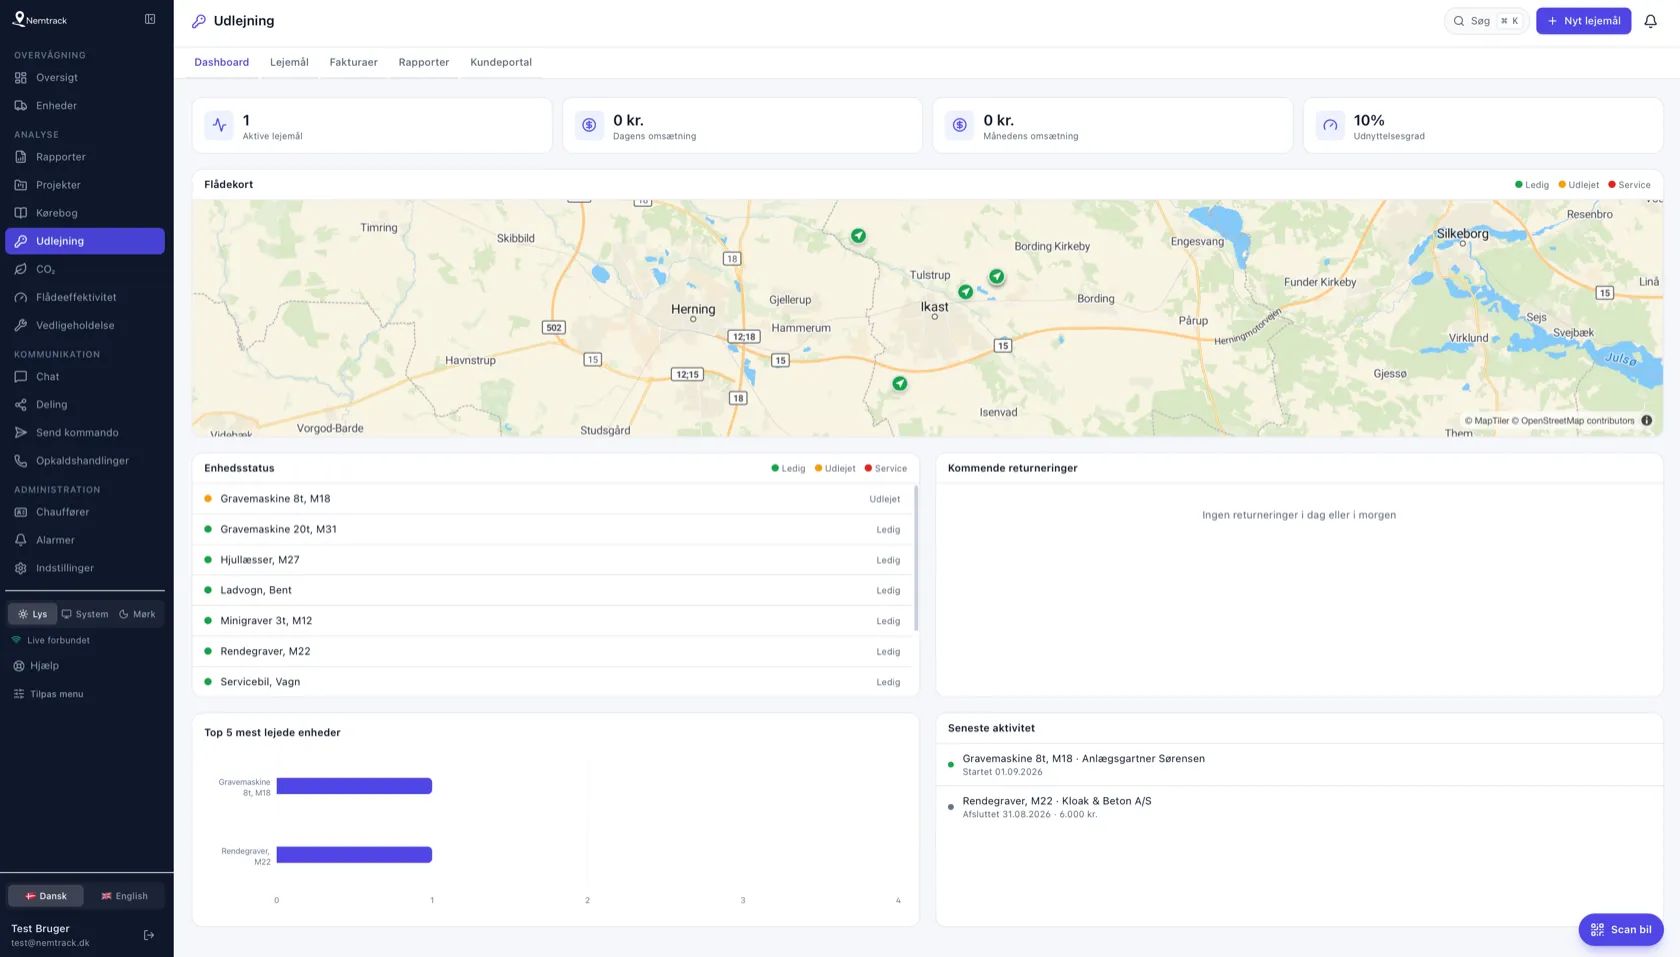
Task: Open Indstillinger in the sidebar
Action: [85, 568]
